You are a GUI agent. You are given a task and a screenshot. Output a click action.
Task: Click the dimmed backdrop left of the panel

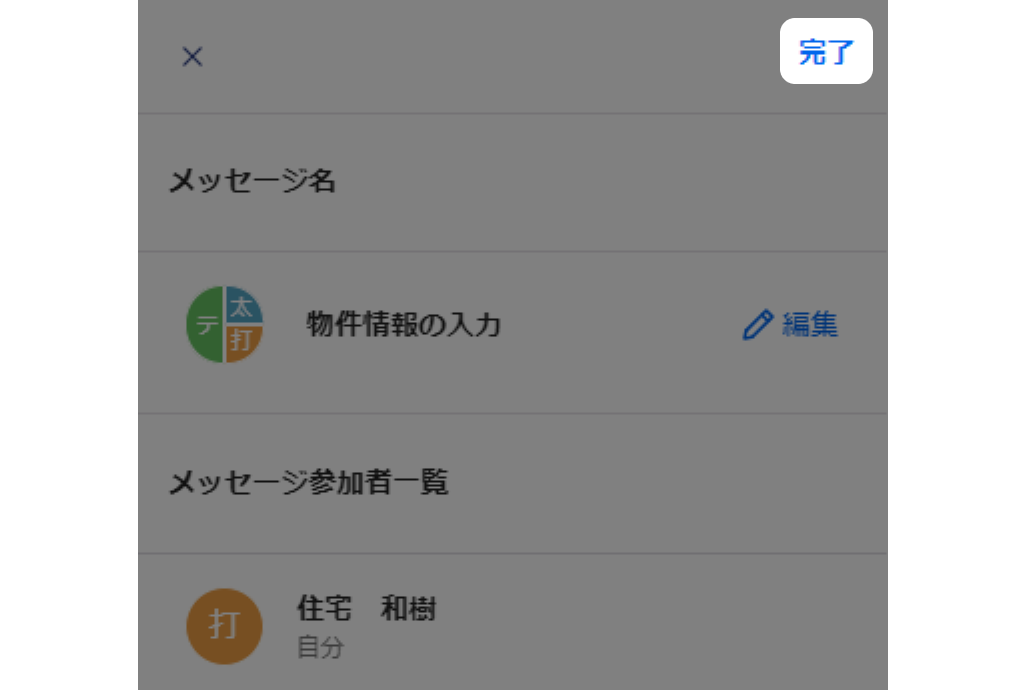tap(68, 345)
